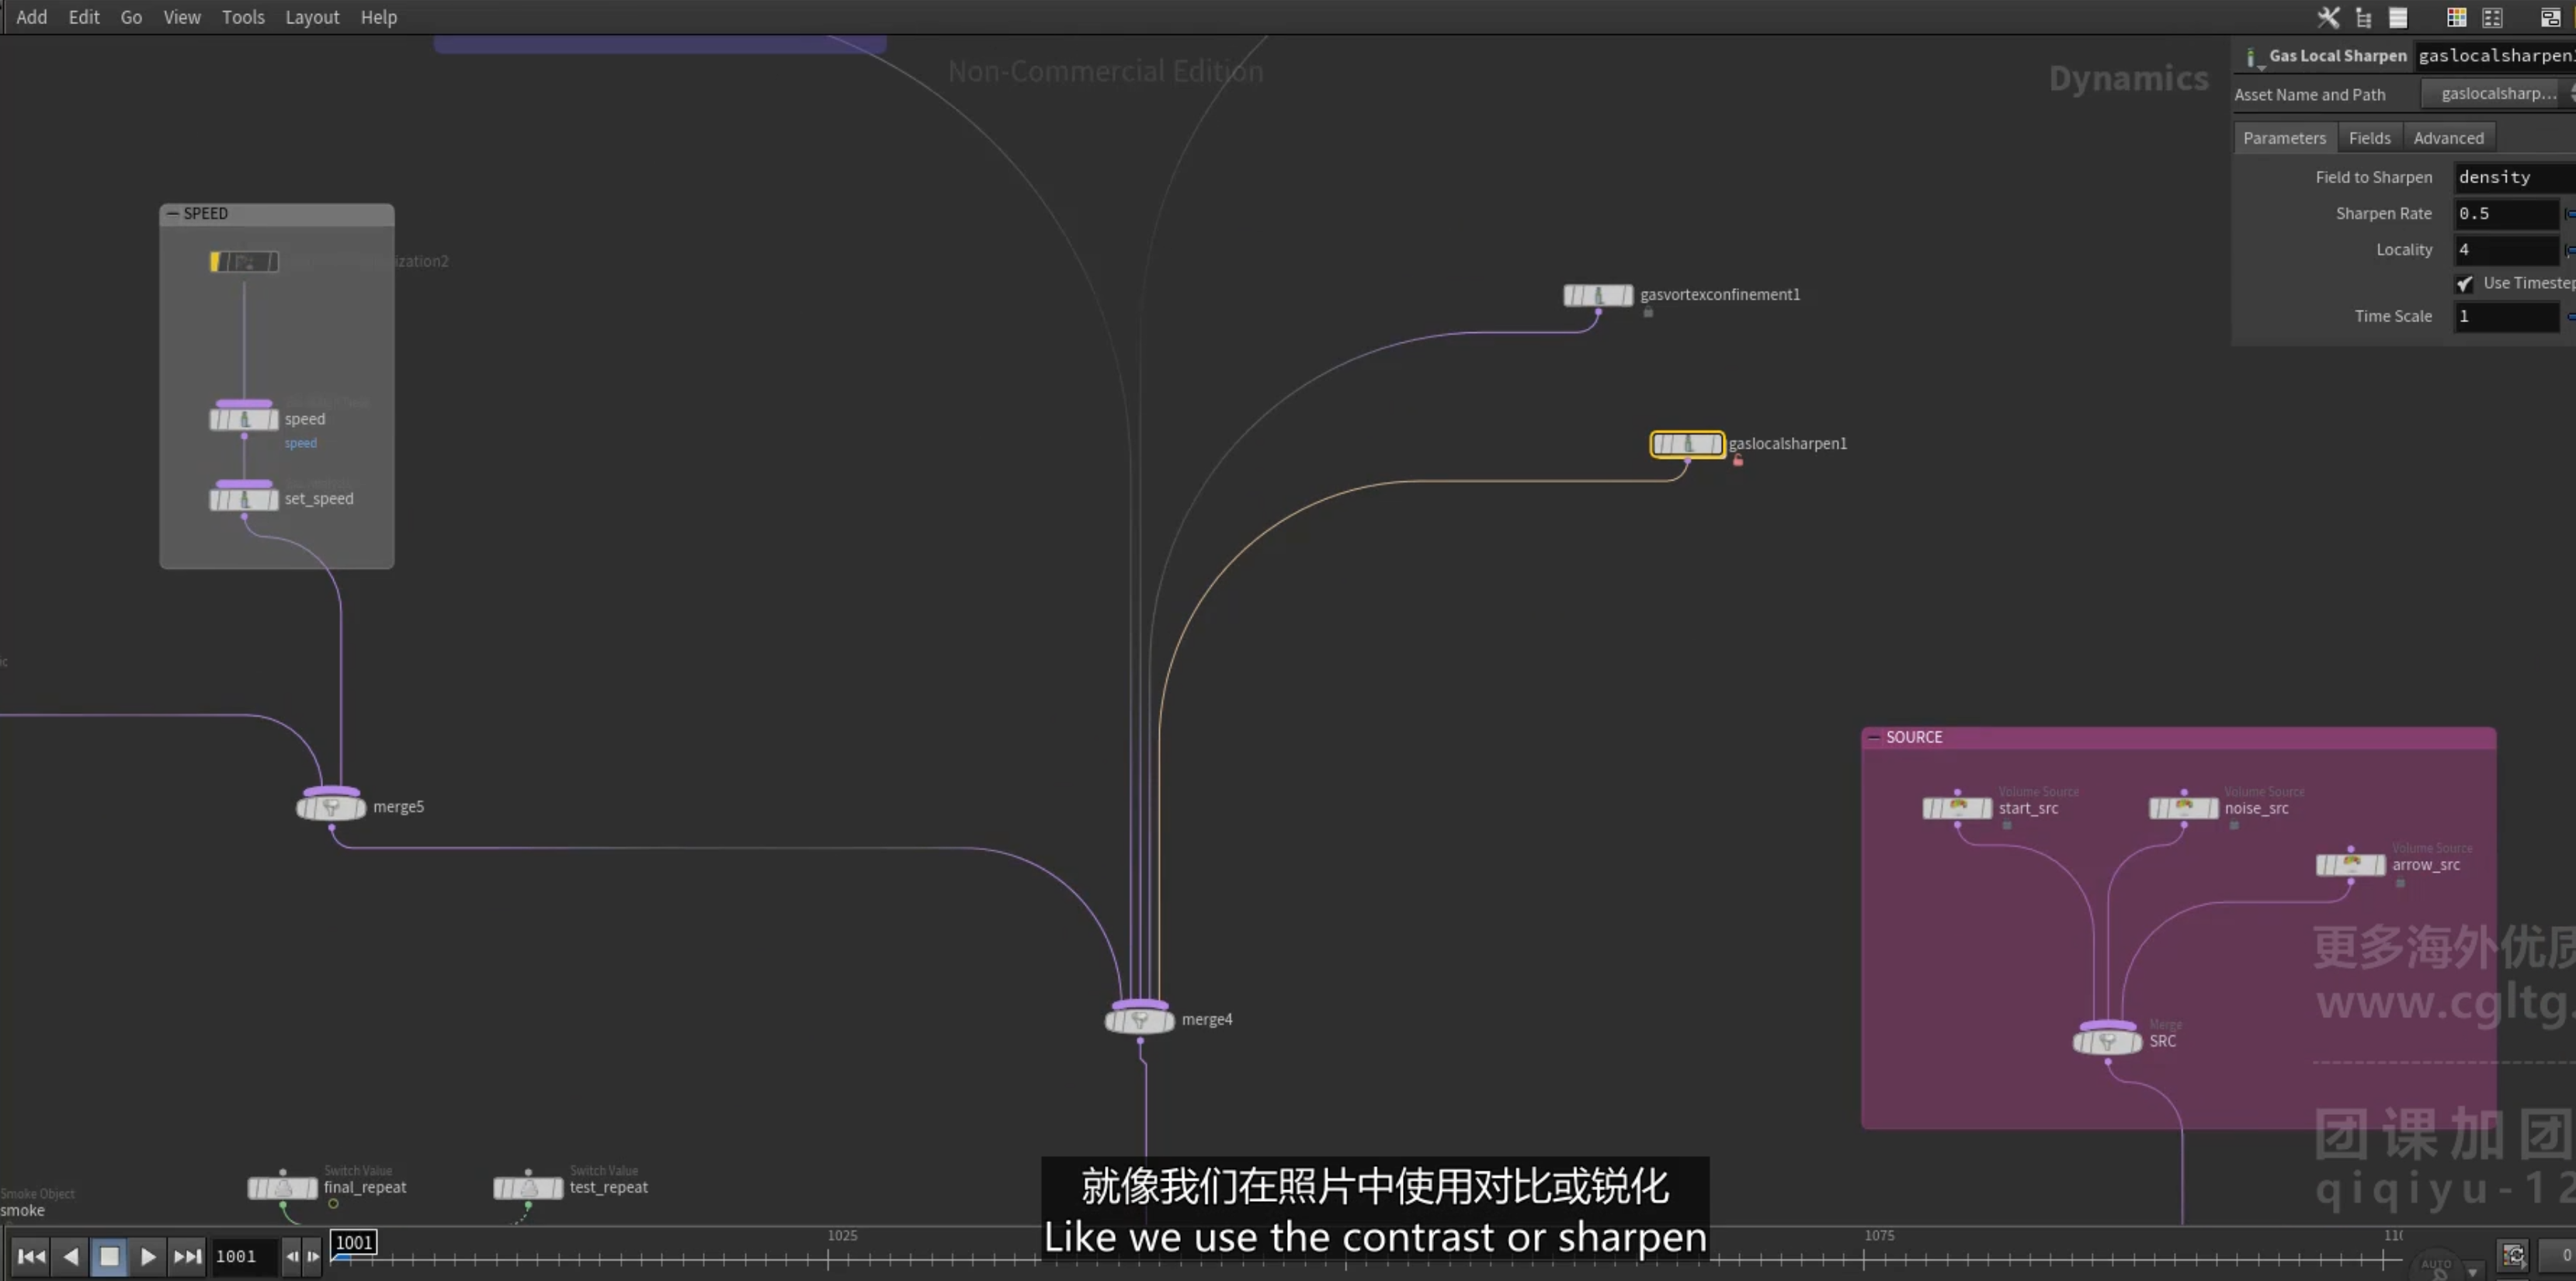Toggle the Use Timestep checkbox
Viewport: 2576px width, 1281px height.
pos(2464,284)
